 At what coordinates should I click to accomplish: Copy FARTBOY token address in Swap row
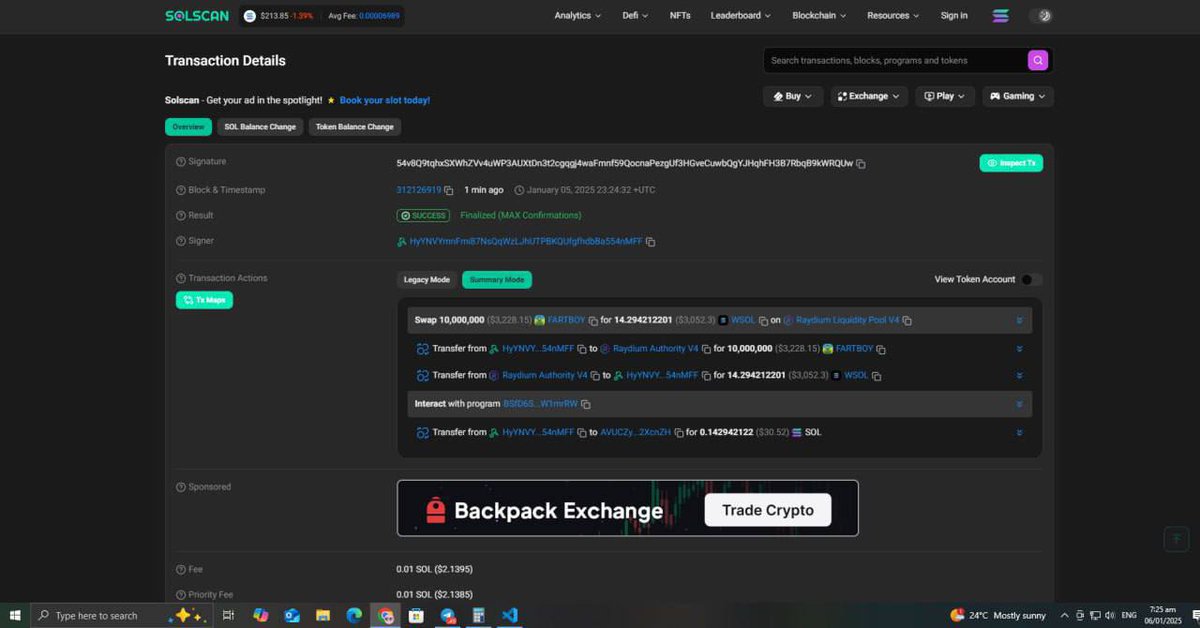594,321
